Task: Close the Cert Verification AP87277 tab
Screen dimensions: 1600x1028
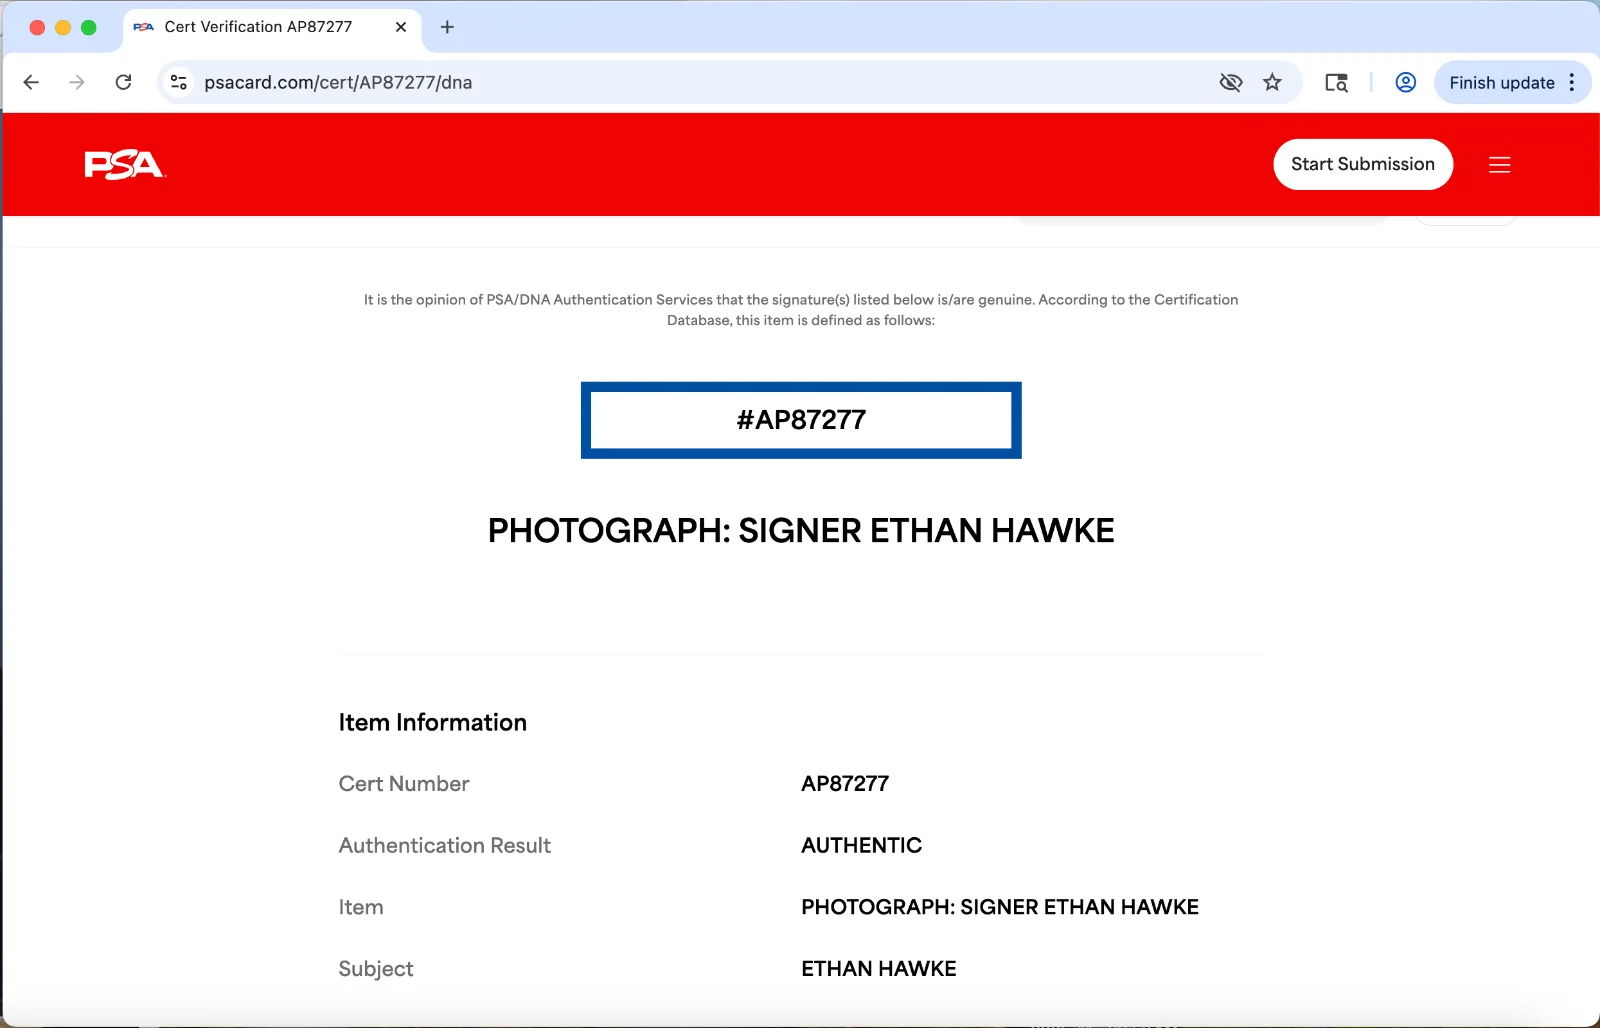Action: coord(401,27)
